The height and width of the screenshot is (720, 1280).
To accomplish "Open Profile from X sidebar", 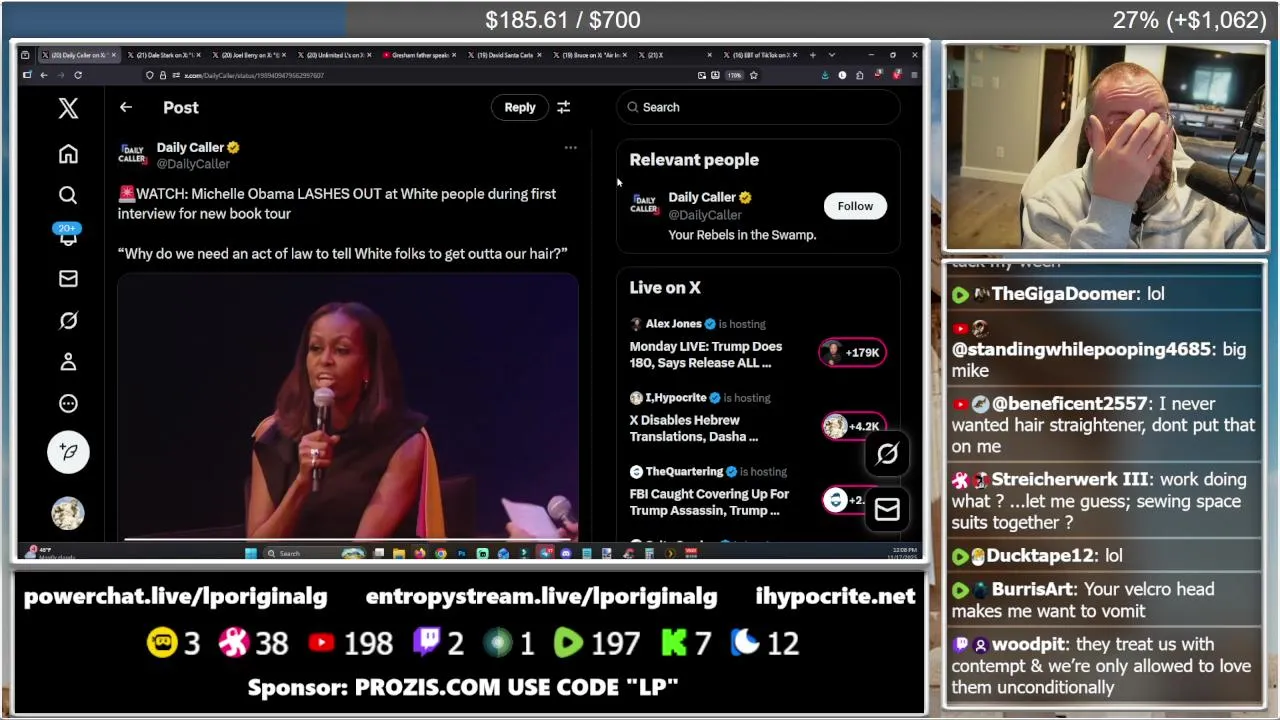I will pos(68,362).
